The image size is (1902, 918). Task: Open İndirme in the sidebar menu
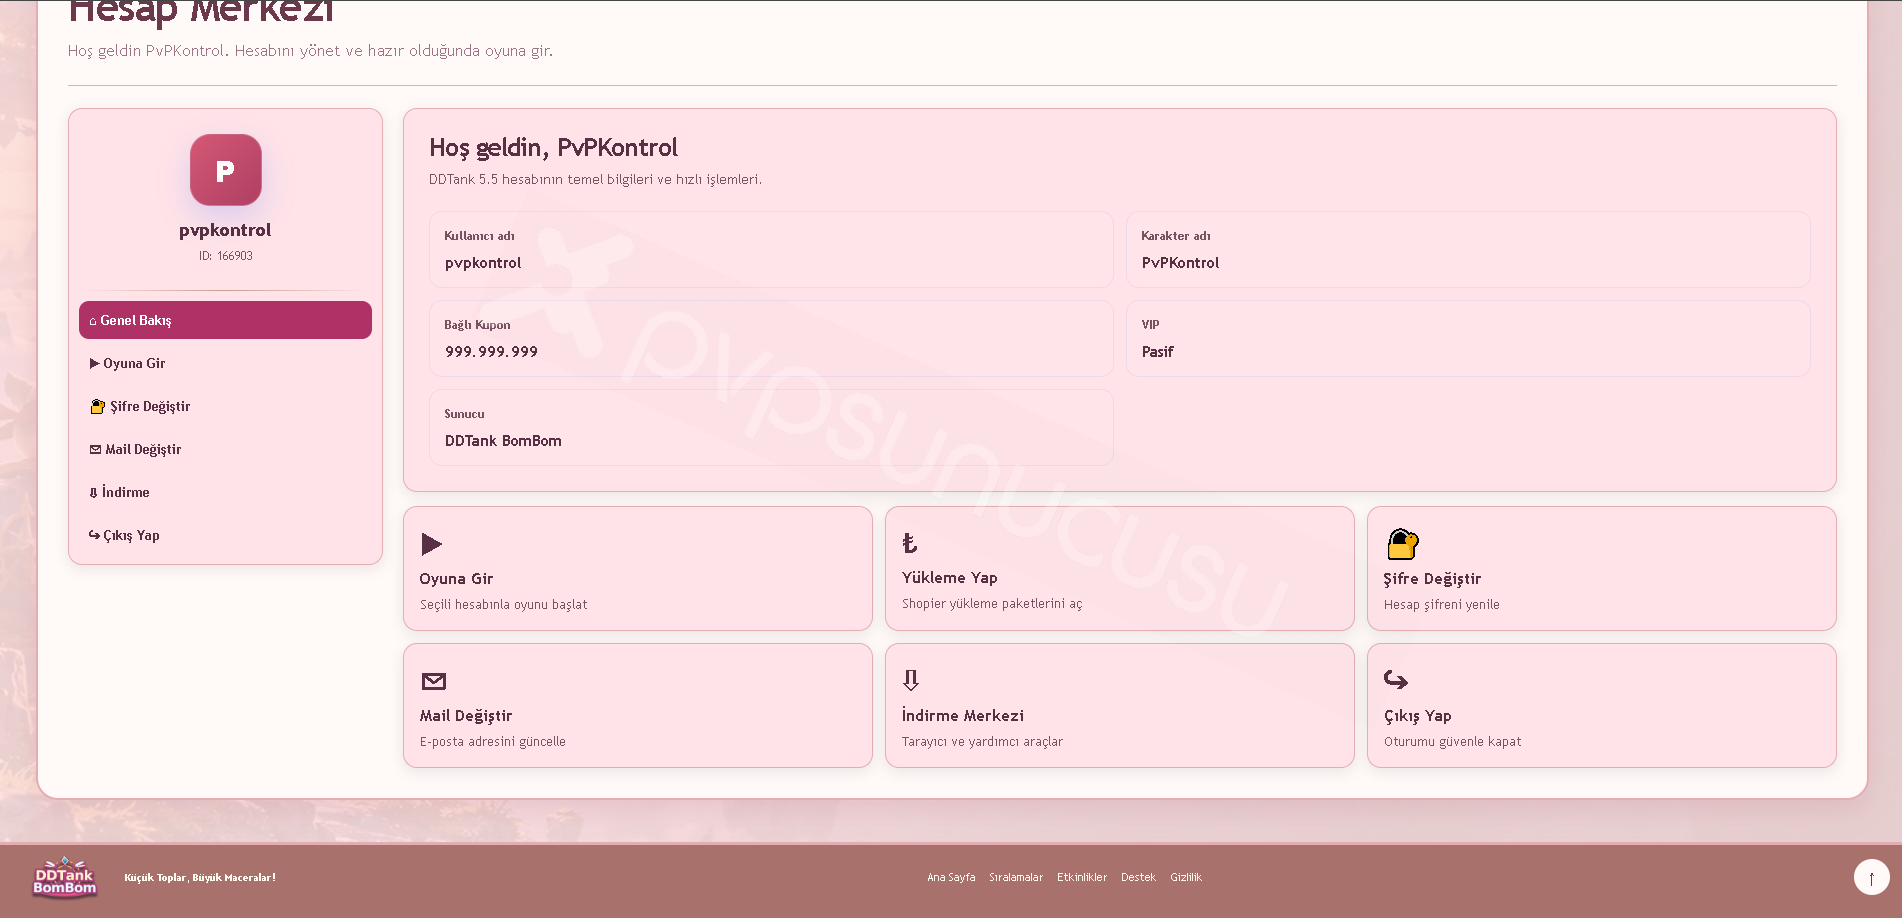click(x=225, y=492)
